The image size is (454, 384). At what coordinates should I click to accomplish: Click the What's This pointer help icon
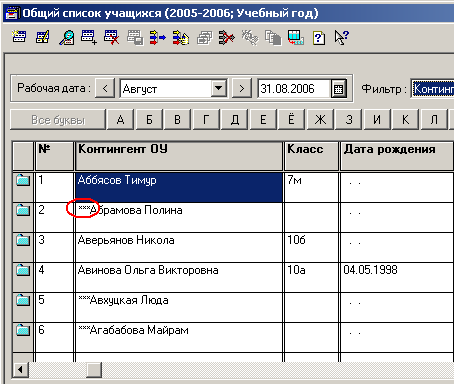click(342, 37)
